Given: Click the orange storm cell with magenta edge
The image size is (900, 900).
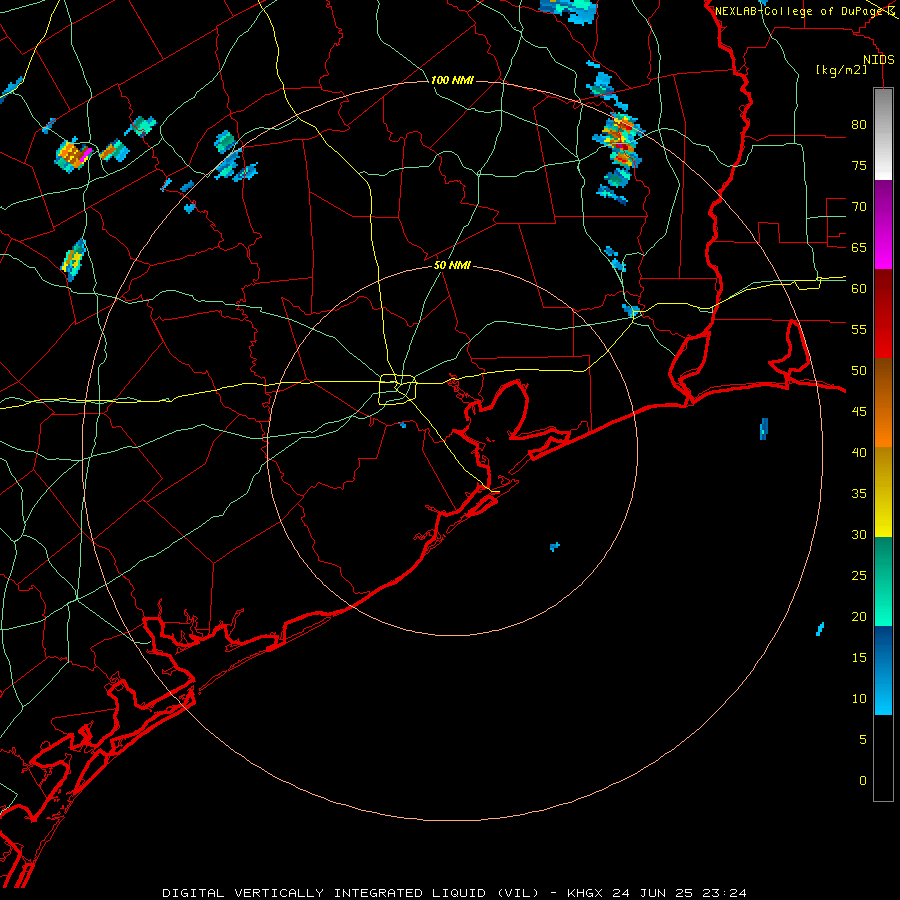Looking at the screenshot, I should coord(74,154).
